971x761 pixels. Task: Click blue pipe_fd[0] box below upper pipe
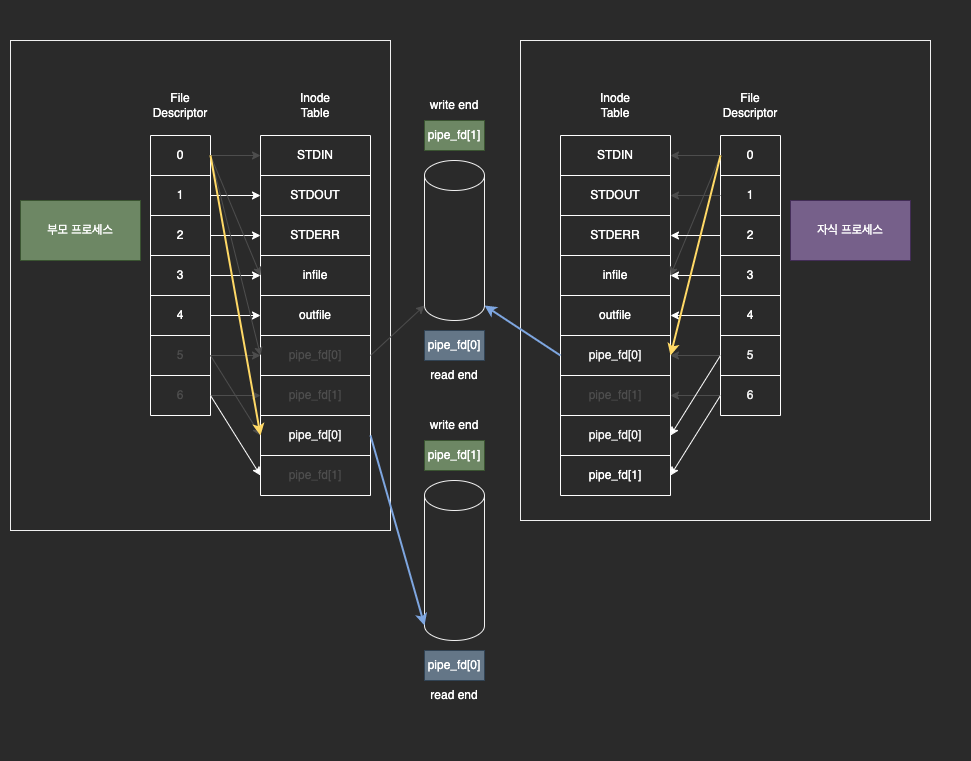[454, 345]
